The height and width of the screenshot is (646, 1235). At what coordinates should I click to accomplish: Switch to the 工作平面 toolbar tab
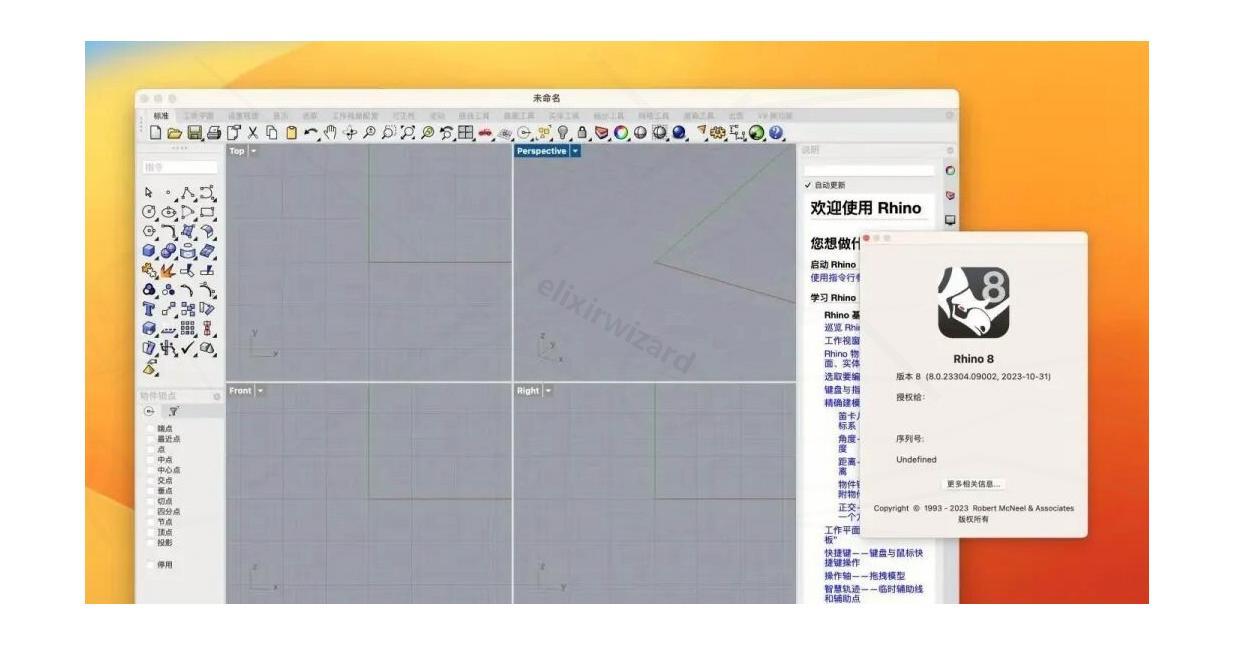198,116
